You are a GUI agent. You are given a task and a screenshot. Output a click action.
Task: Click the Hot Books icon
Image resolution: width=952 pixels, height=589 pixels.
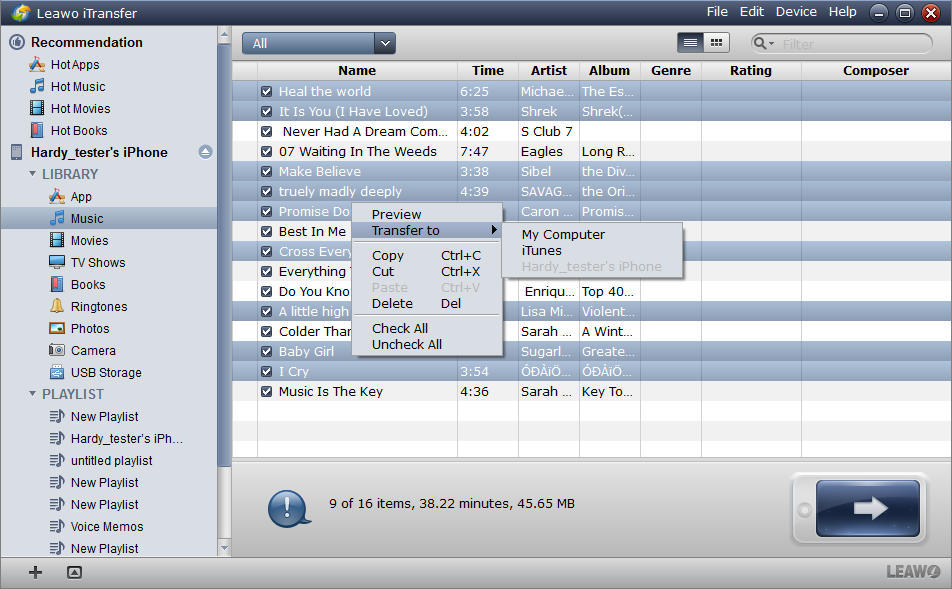point(37,130)
